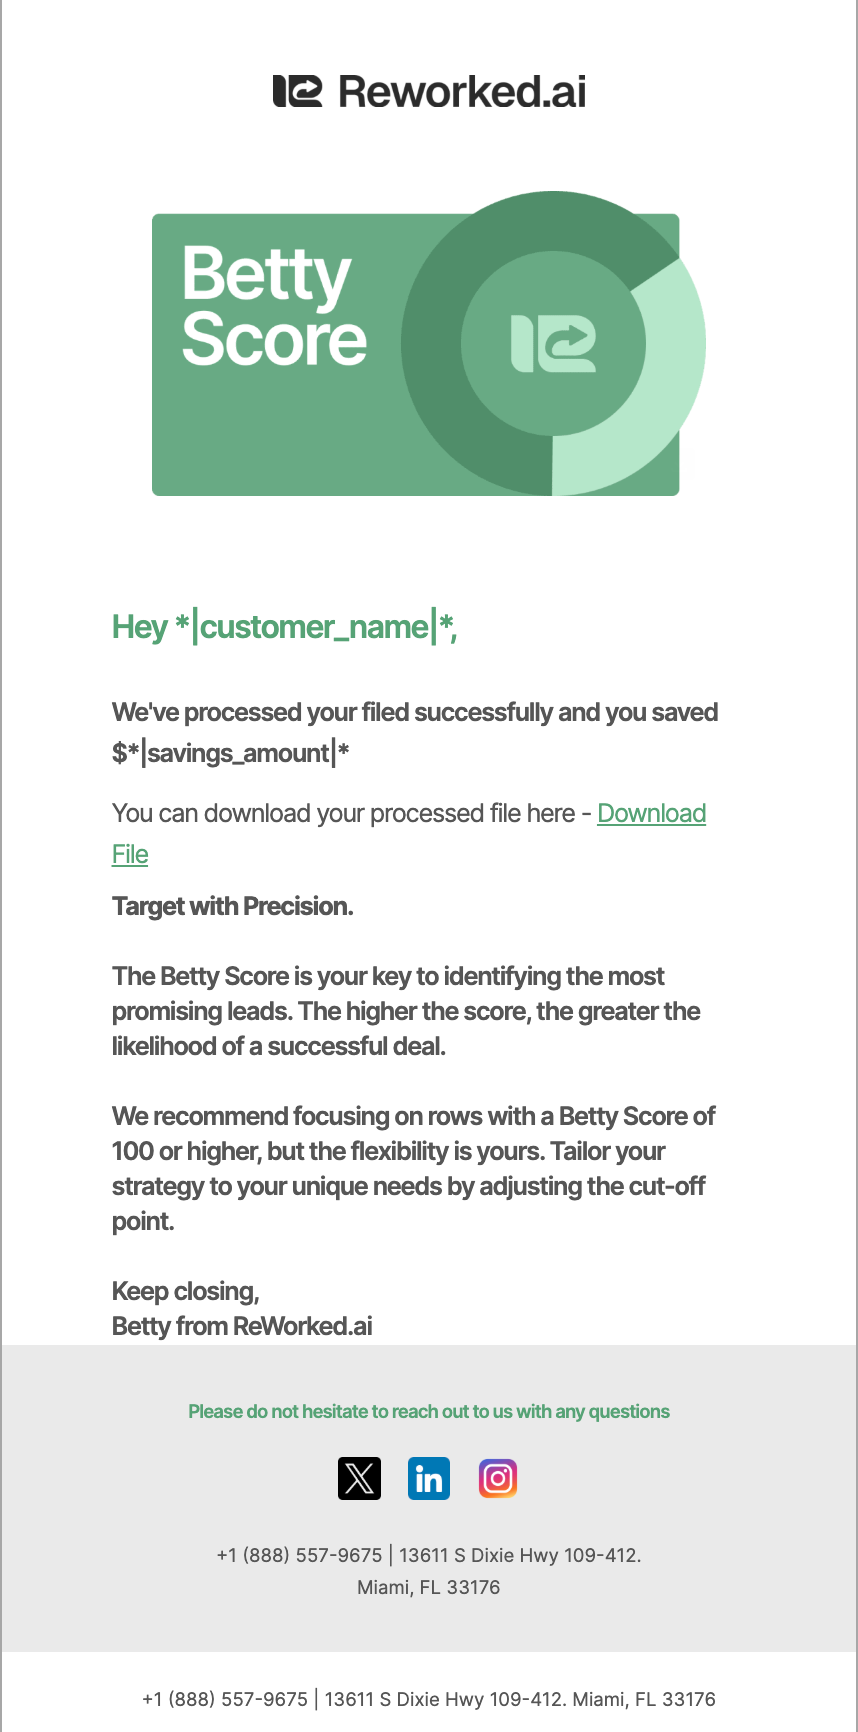Image resolution: width=858 pixels, height=1732 pixels.
Task: Click the address line in the bottom white footer
Action: coord(429,1699)
